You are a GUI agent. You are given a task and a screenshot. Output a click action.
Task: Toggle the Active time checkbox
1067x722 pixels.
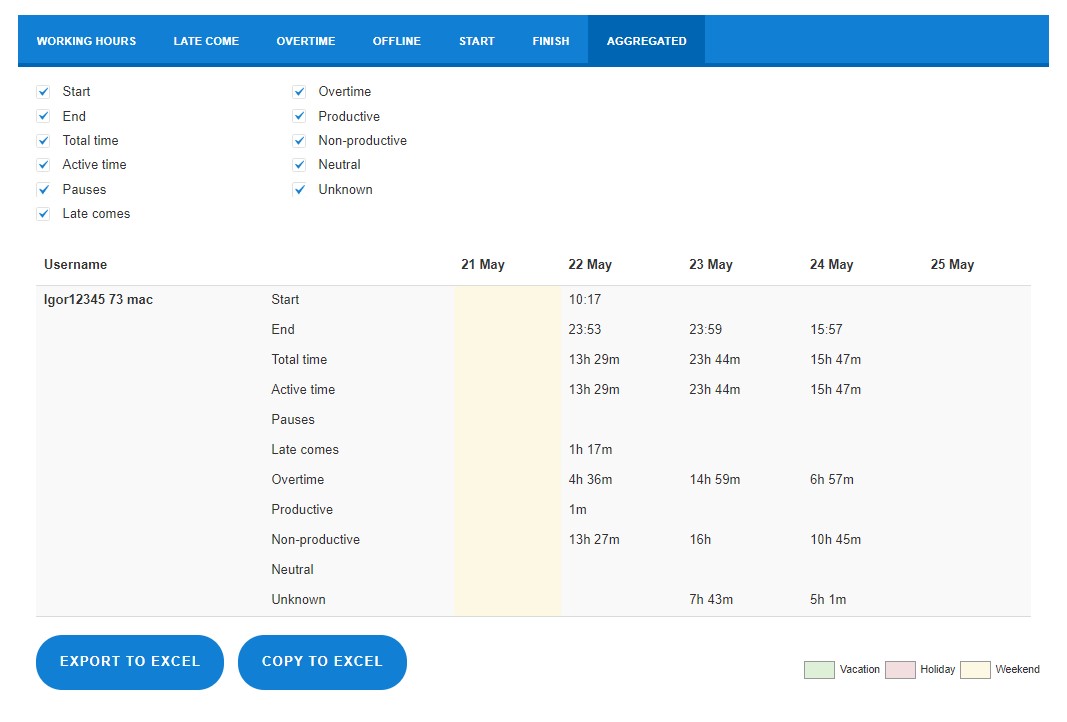[x=44, y=165]
